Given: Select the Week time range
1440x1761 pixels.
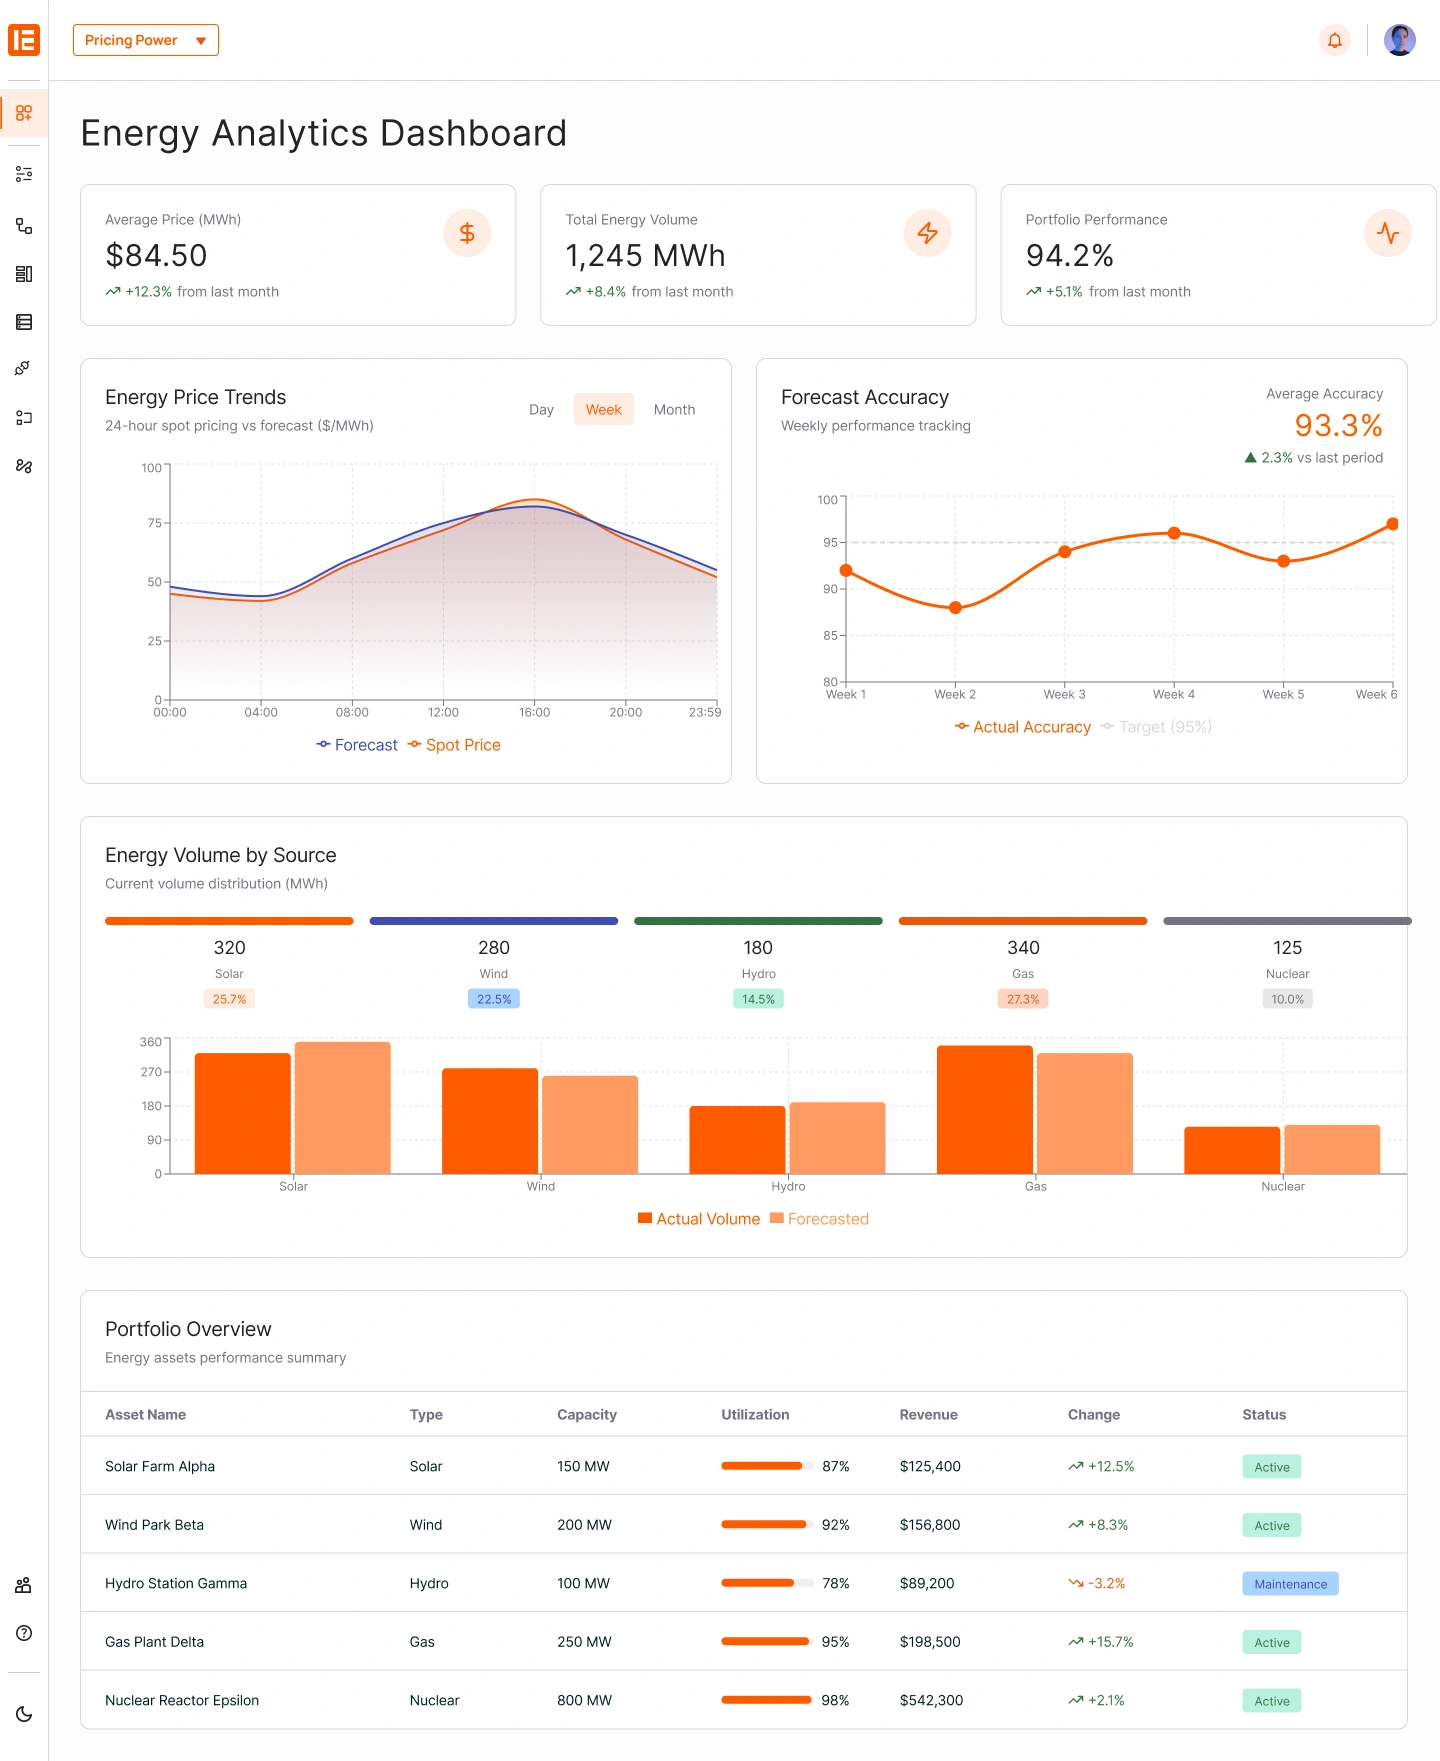Looking at the screenshot, I should 603,410.
